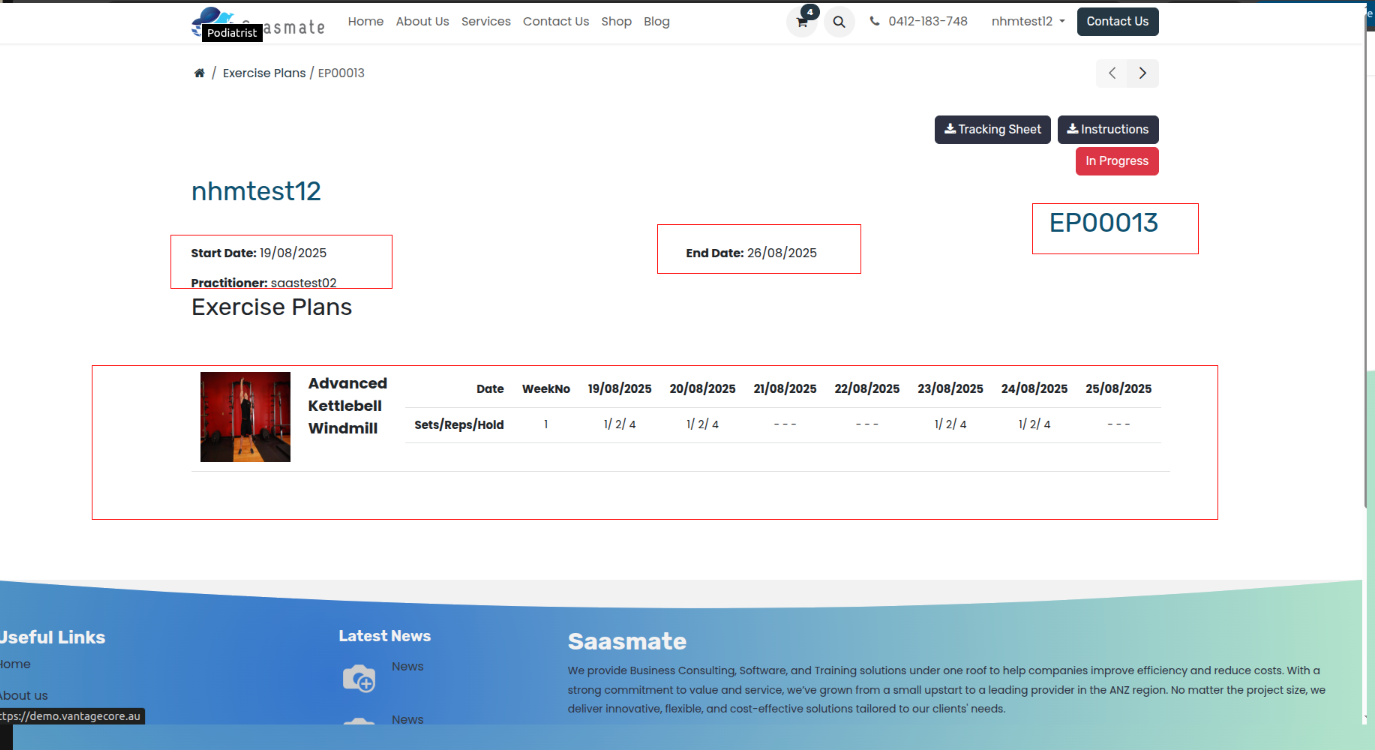Click the search magnifier icon
Viewport: 1375px width, 750px height.
click(x=839, y=22)
